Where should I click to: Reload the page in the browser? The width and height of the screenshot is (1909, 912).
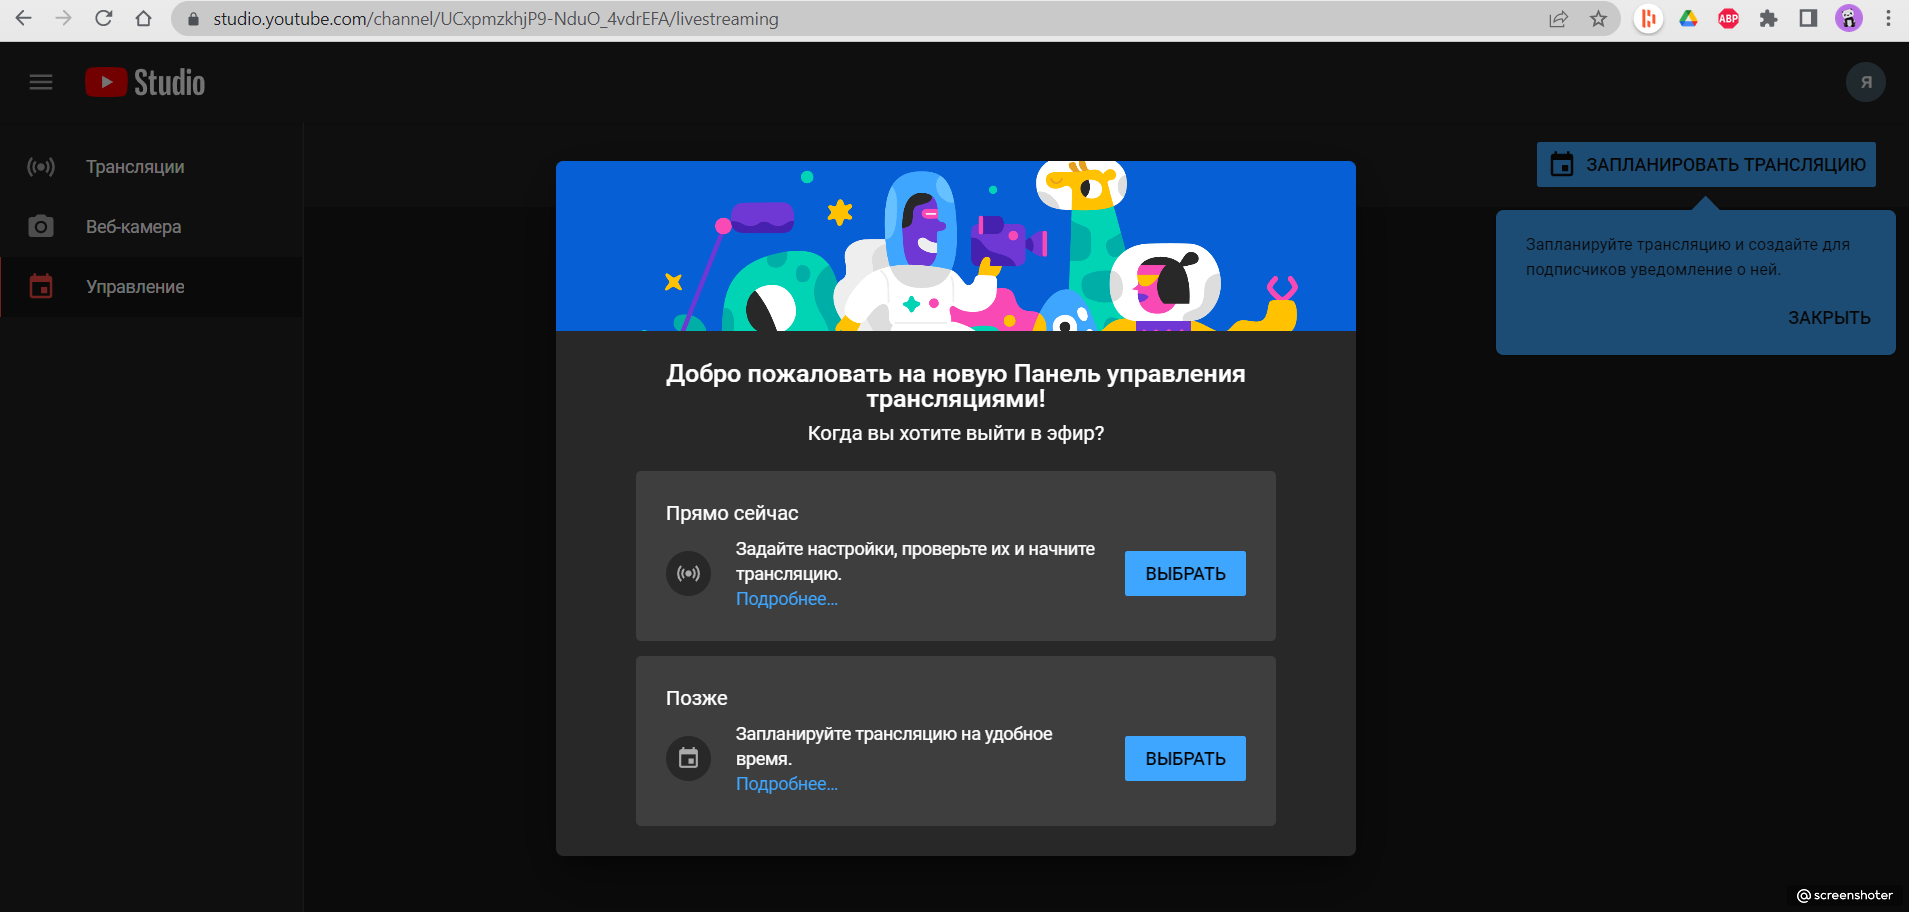coord(103,18)
